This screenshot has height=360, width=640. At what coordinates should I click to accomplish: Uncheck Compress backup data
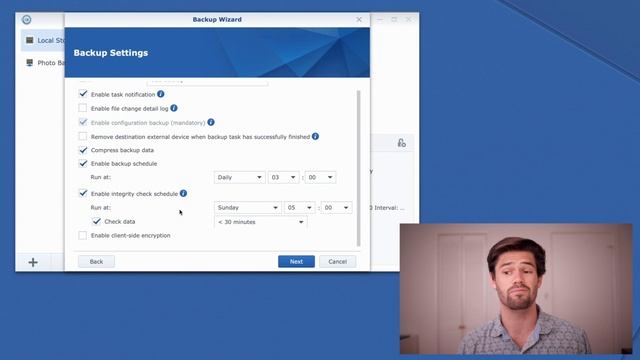pyautogui.click(x=83, y=150)
